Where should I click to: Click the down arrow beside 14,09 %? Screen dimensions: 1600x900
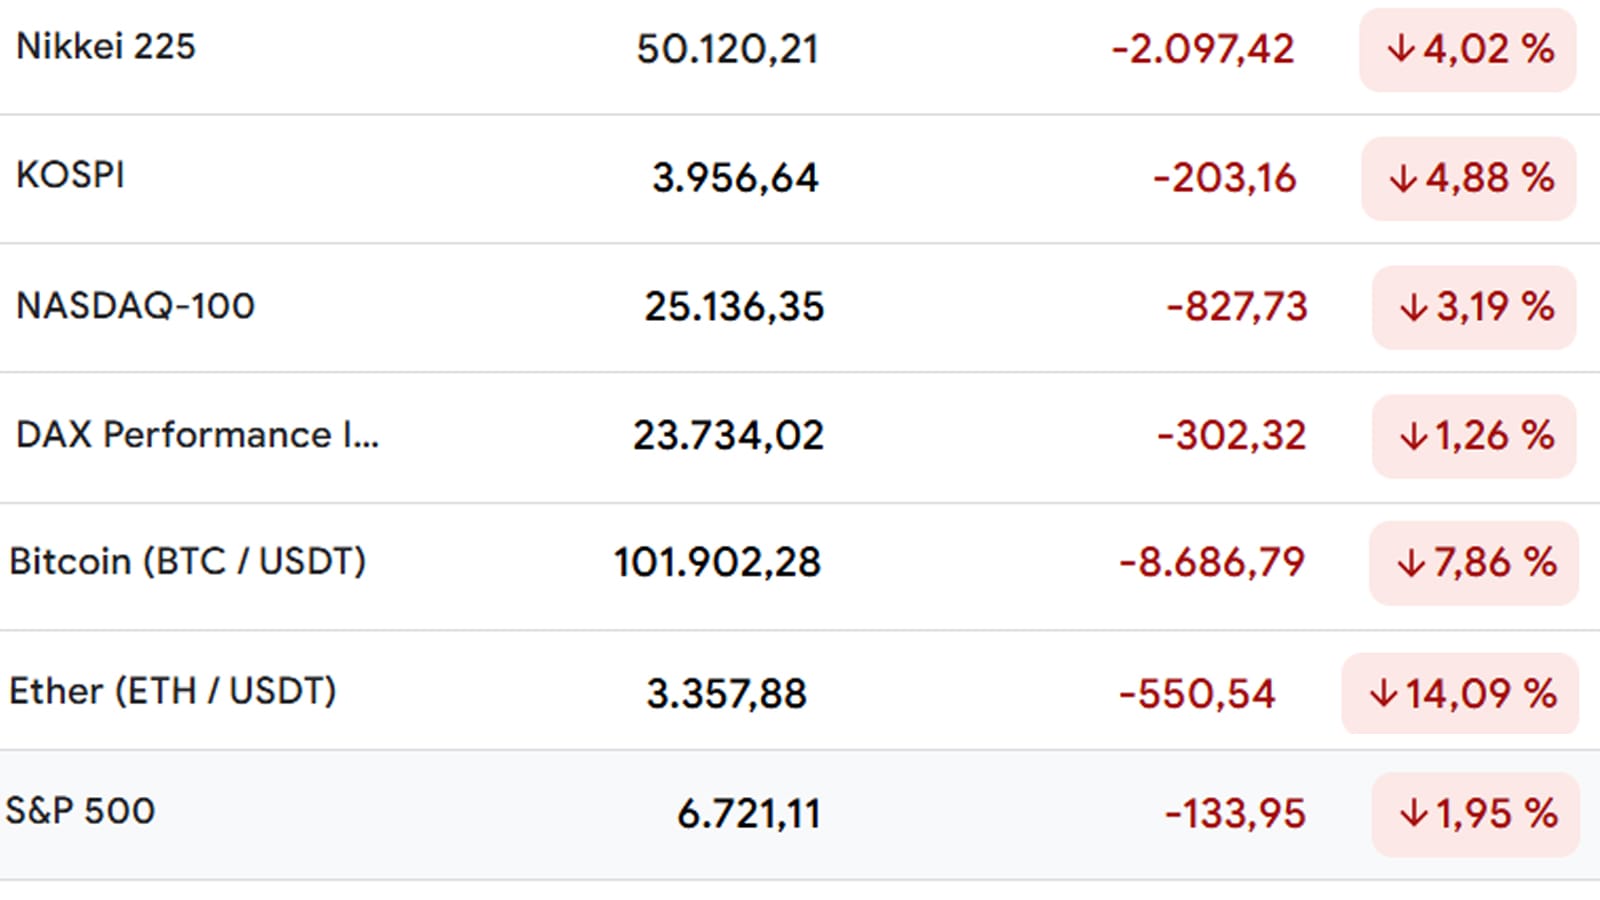coord(1383,694)
